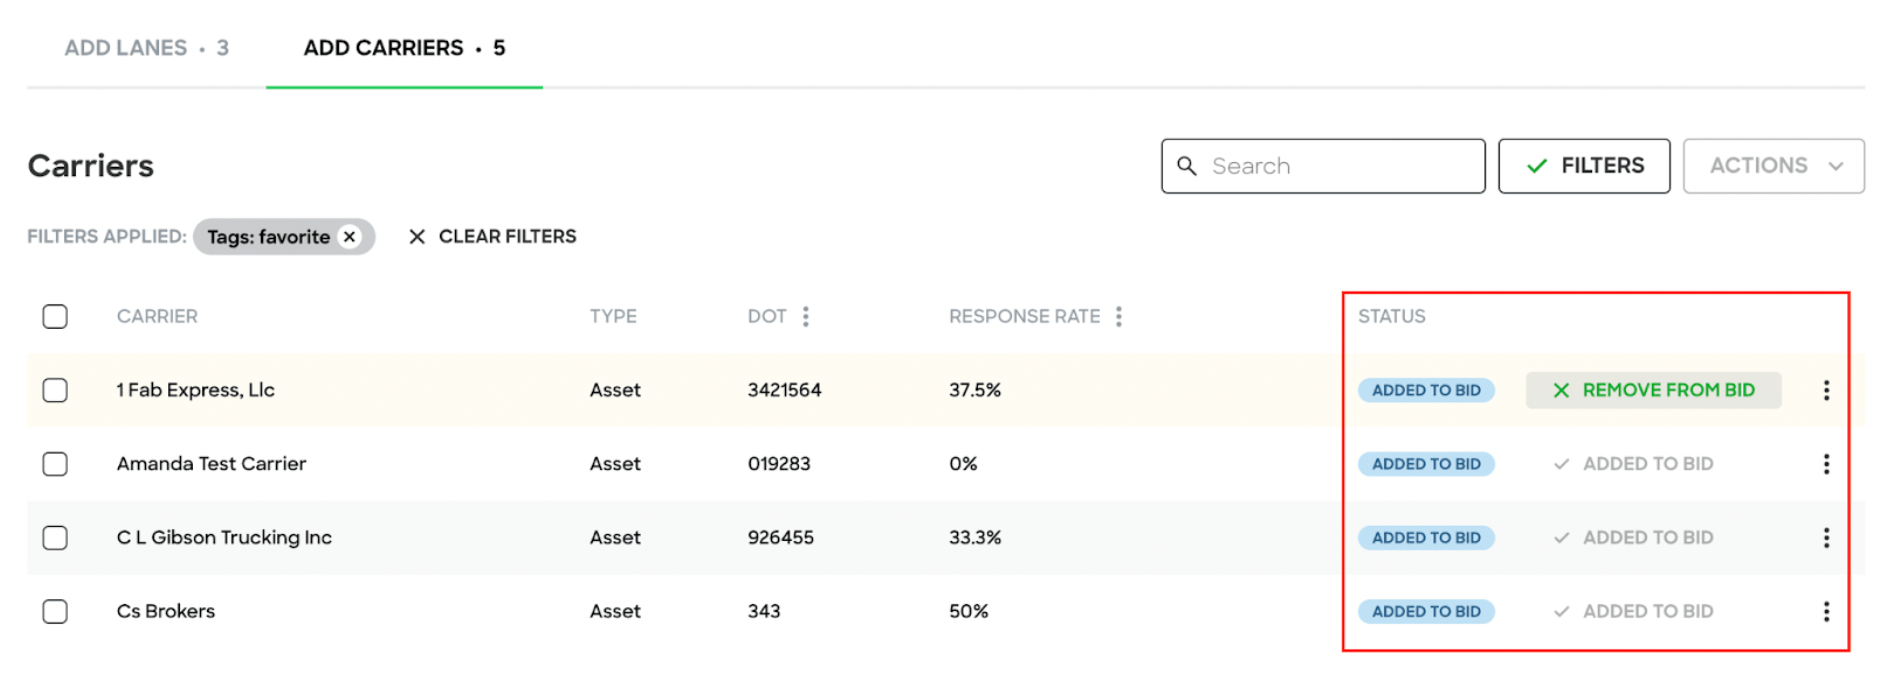Click Added to Bid button for Cs Brokers
The width and height of the screenshot is (1882, 684).
click(x=1633, y=612)
